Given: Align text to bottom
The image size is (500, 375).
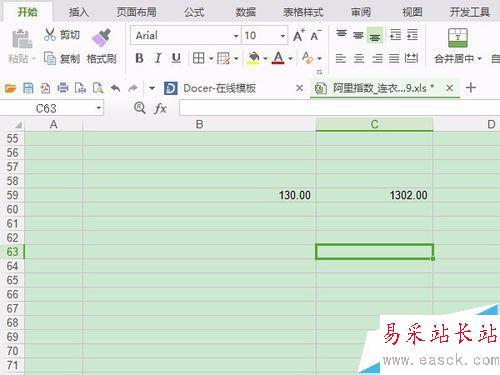Looking at the screenshot, I should (x=375, y=36).
